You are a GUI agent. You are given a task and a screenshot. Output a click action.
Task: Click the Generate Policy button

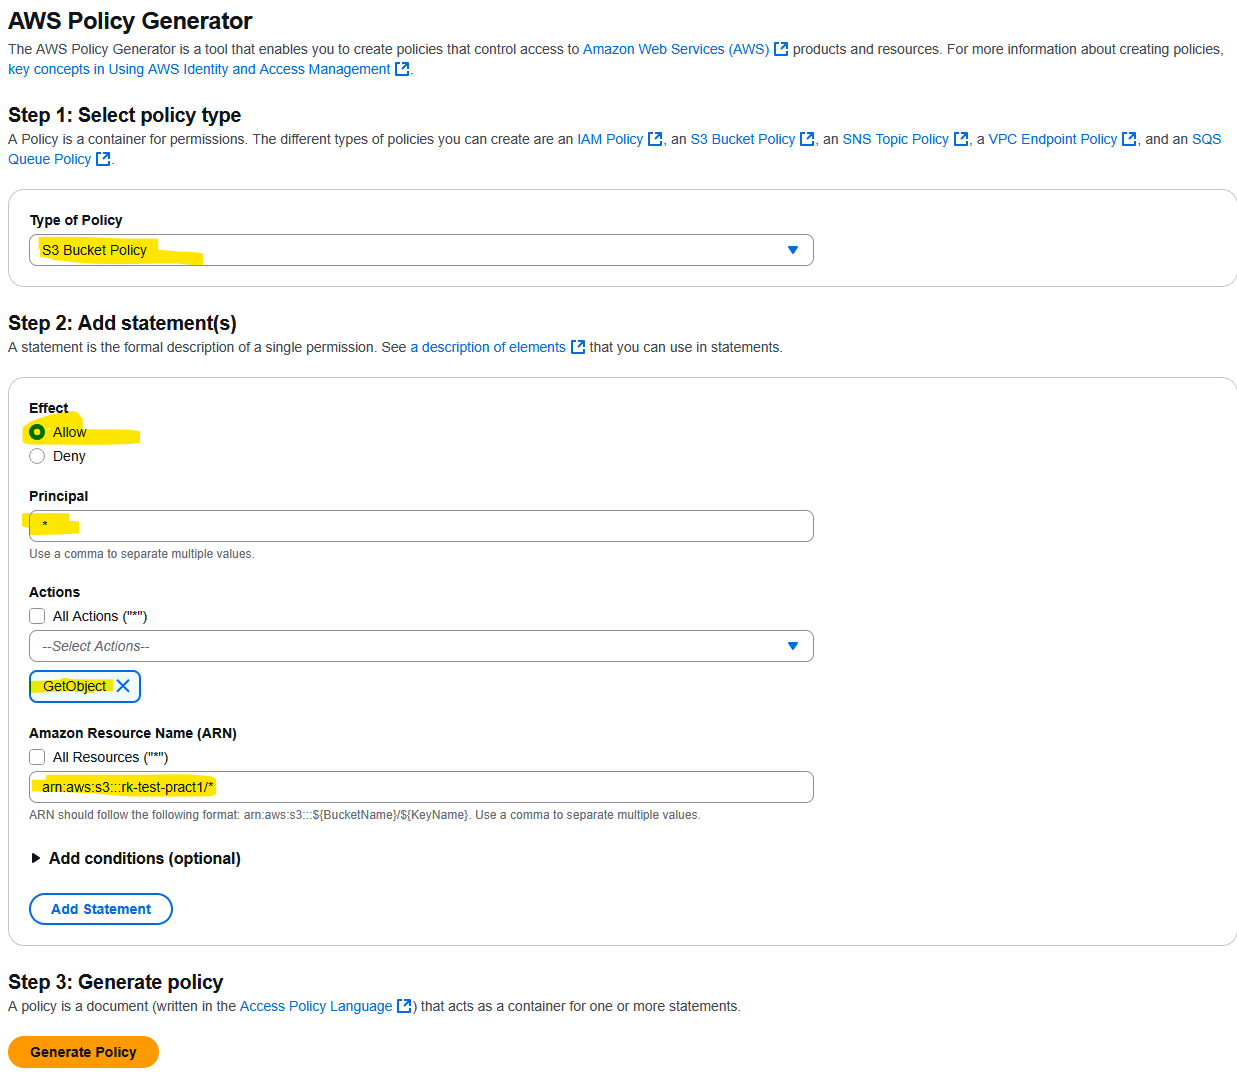[83, 1052]
